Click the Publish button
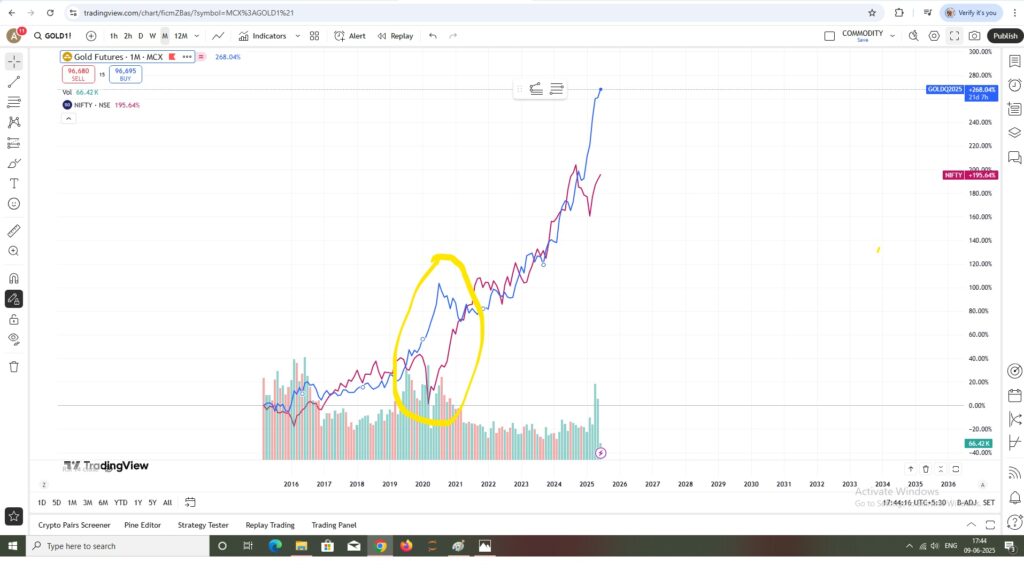 pos(1005,36)
